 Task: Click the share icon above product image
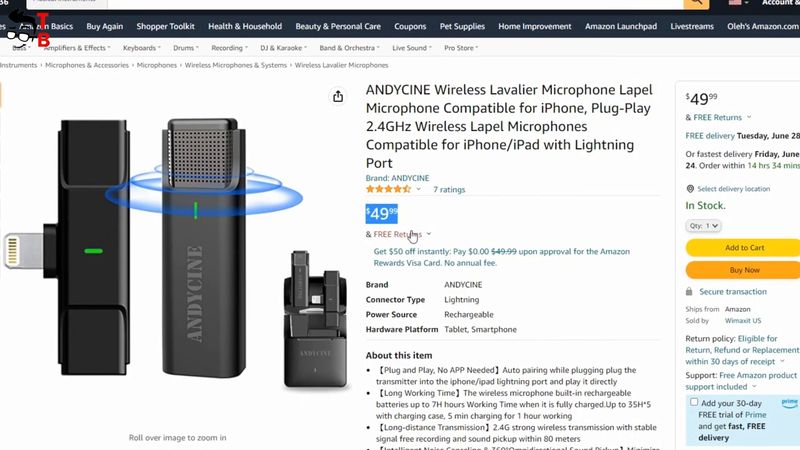click(x=338, y=96)
